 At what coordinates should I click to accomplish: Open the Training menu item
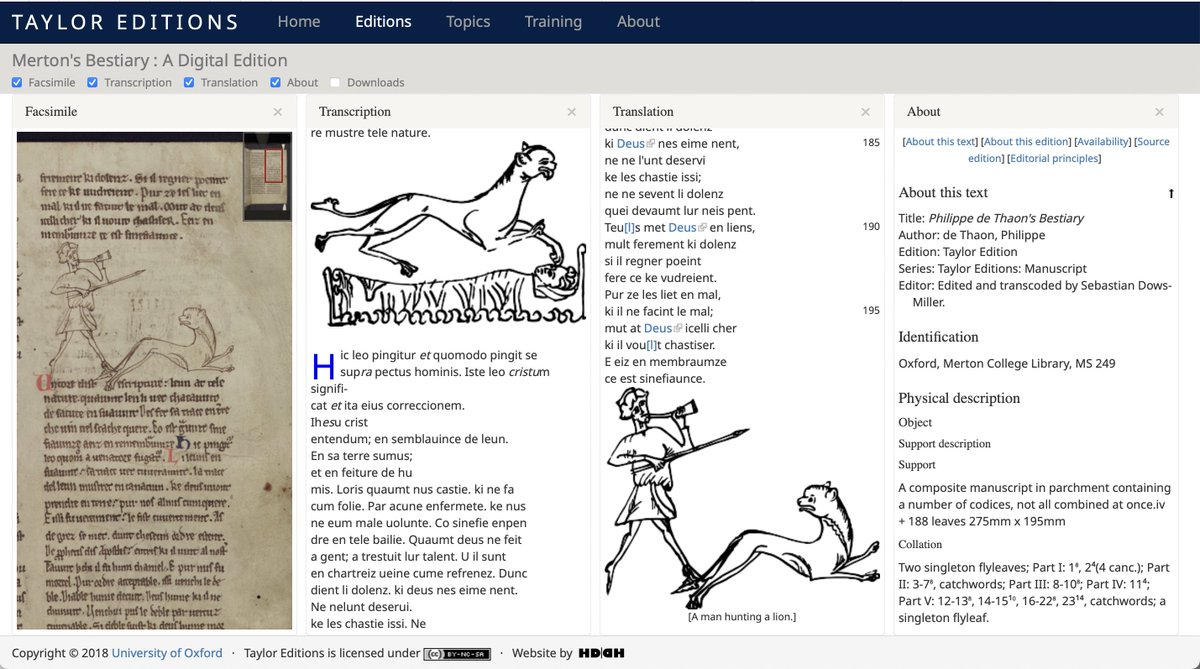(553, 21)
